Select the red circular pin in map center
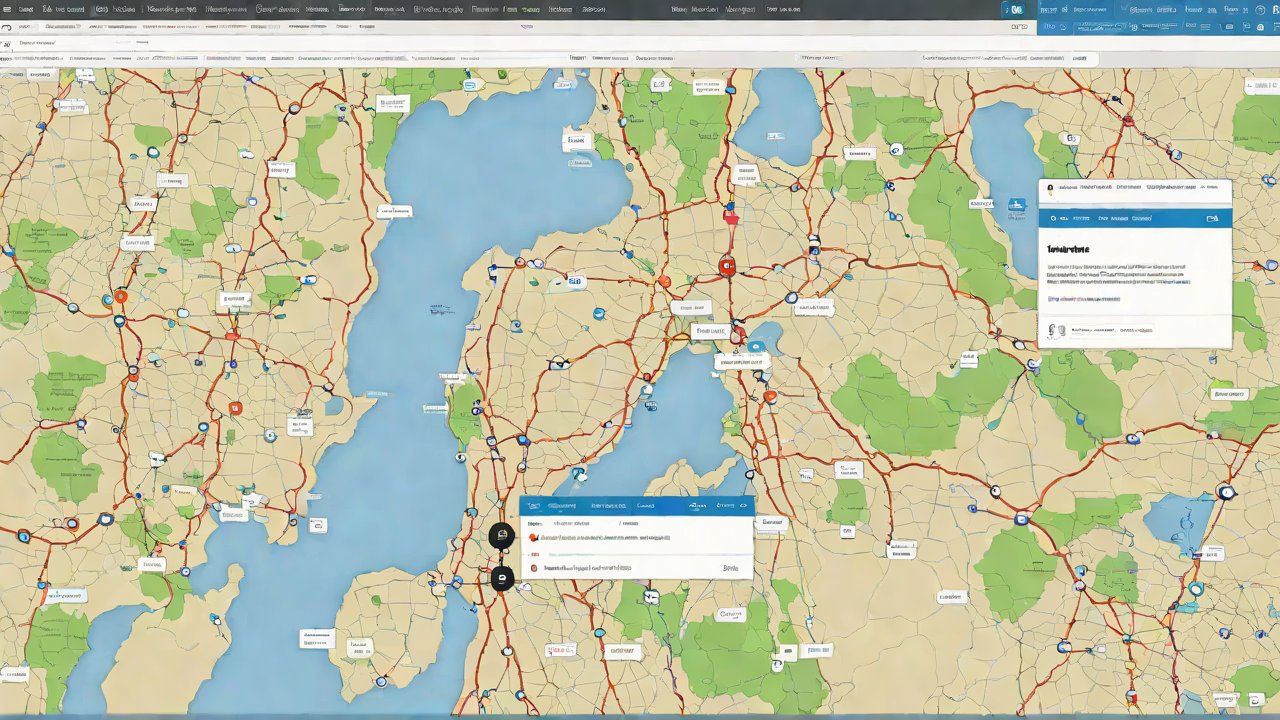 pyautogui.click(x=727, y=266)
